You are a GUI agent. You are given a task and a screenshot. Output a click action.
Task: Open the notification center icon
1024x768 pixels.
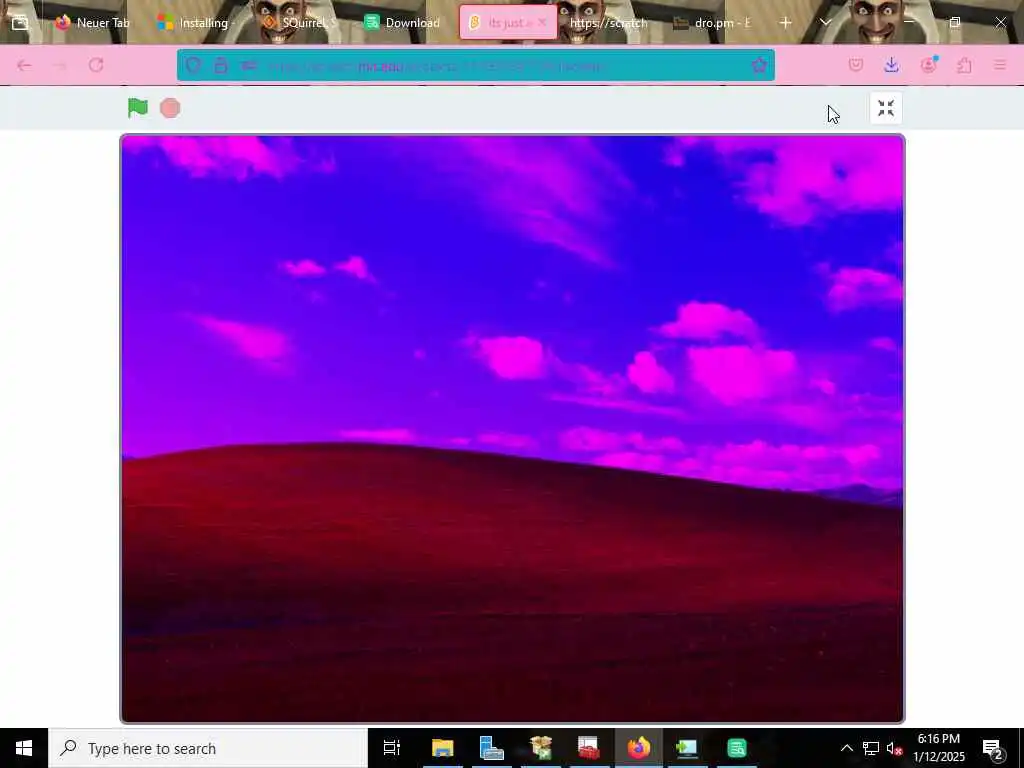pos(993,748)
